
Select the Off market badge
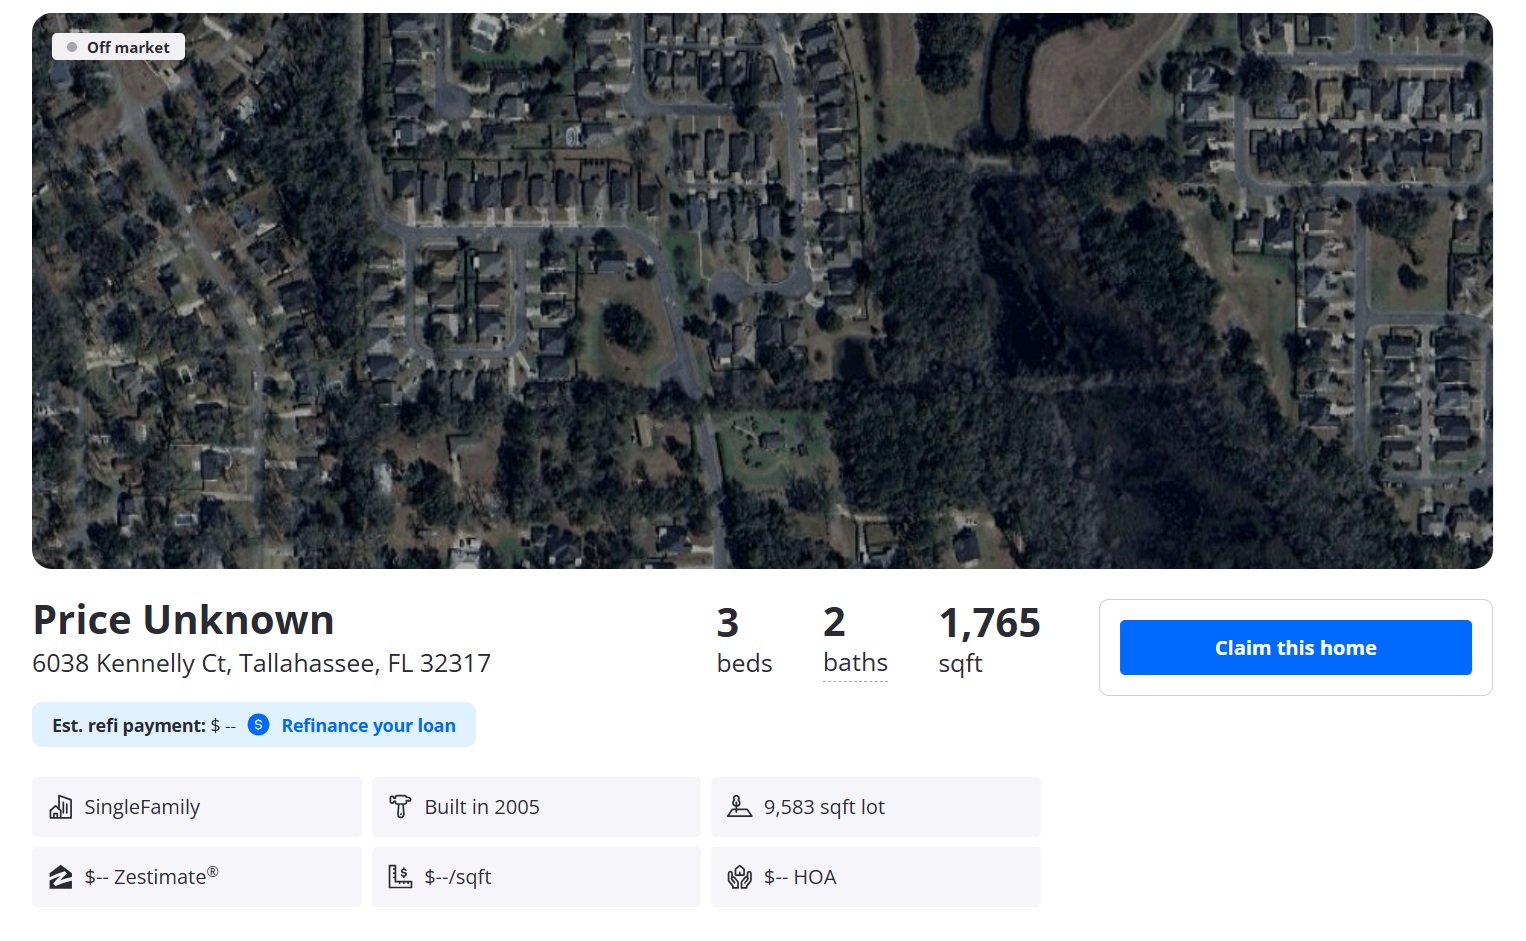click(118, 46)
